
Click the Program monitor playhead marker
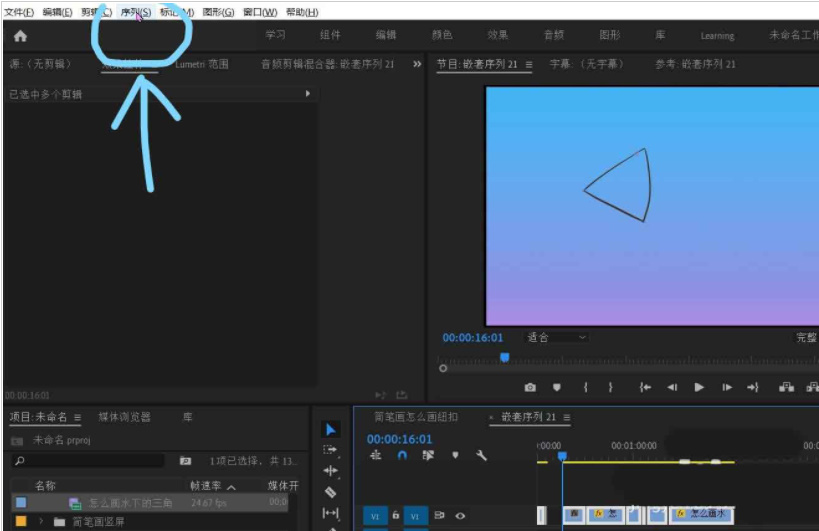tap(504, 357)
